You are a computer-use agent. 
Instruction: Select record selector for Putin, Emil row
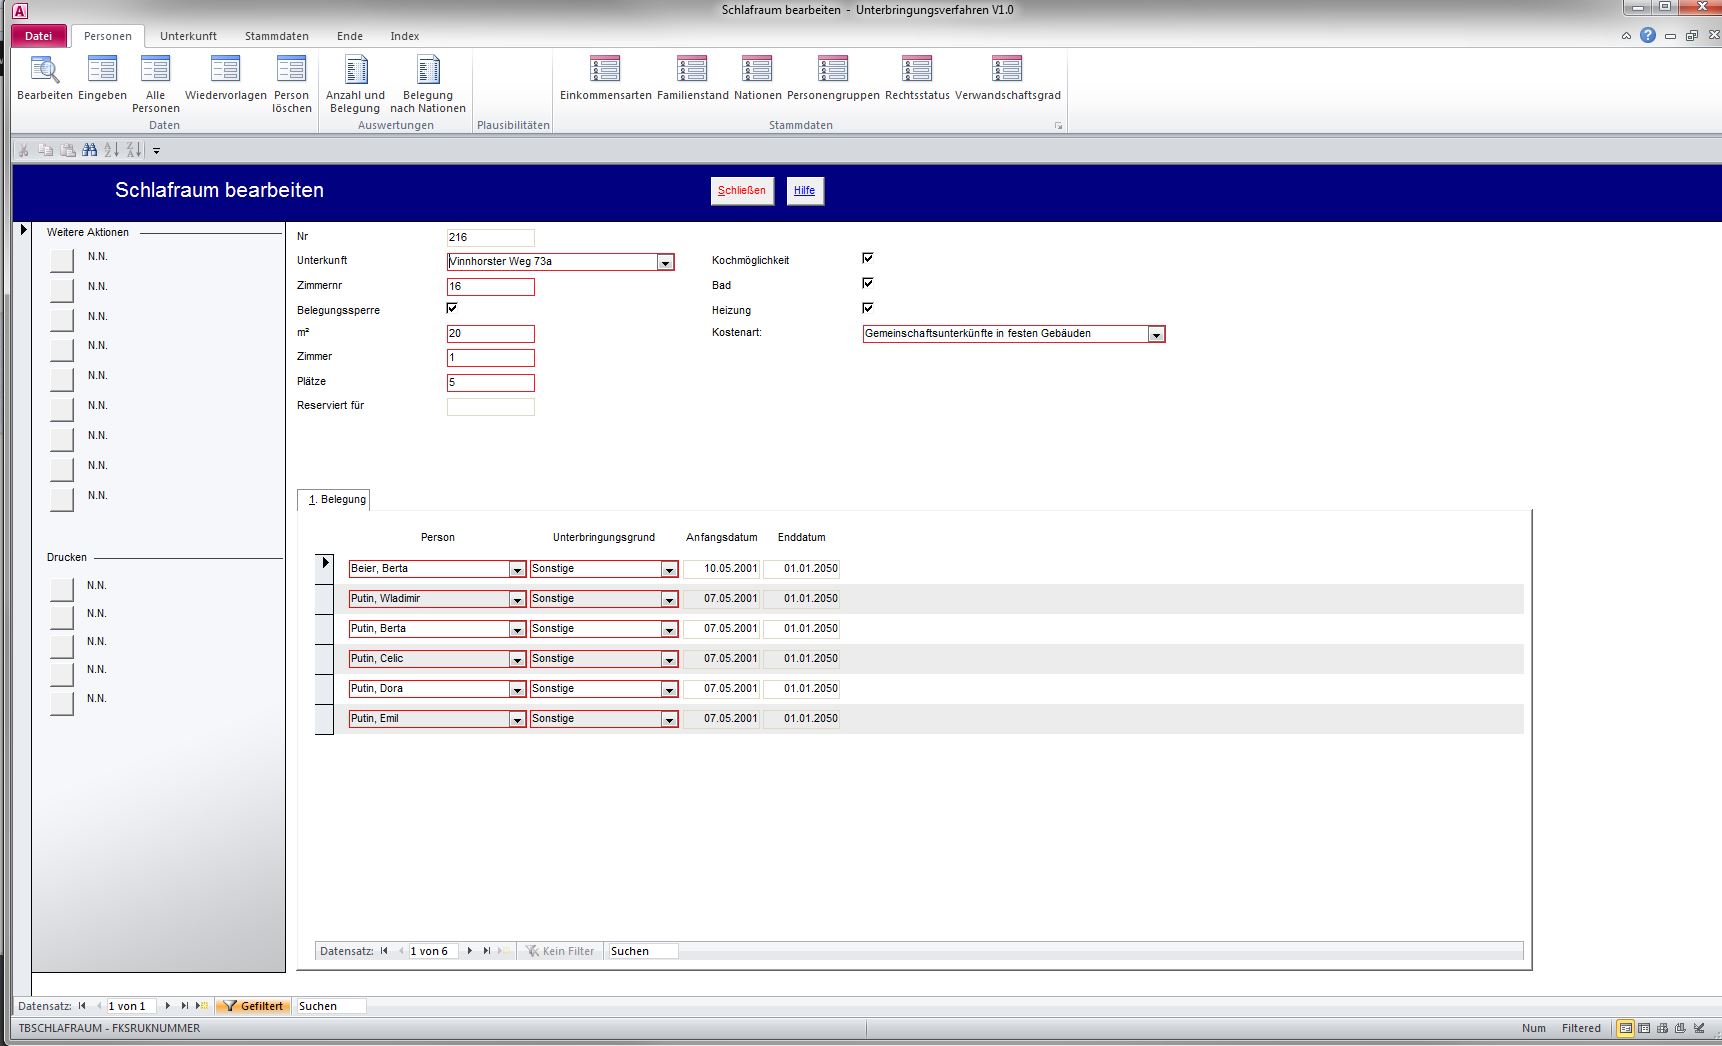[324, 719]
